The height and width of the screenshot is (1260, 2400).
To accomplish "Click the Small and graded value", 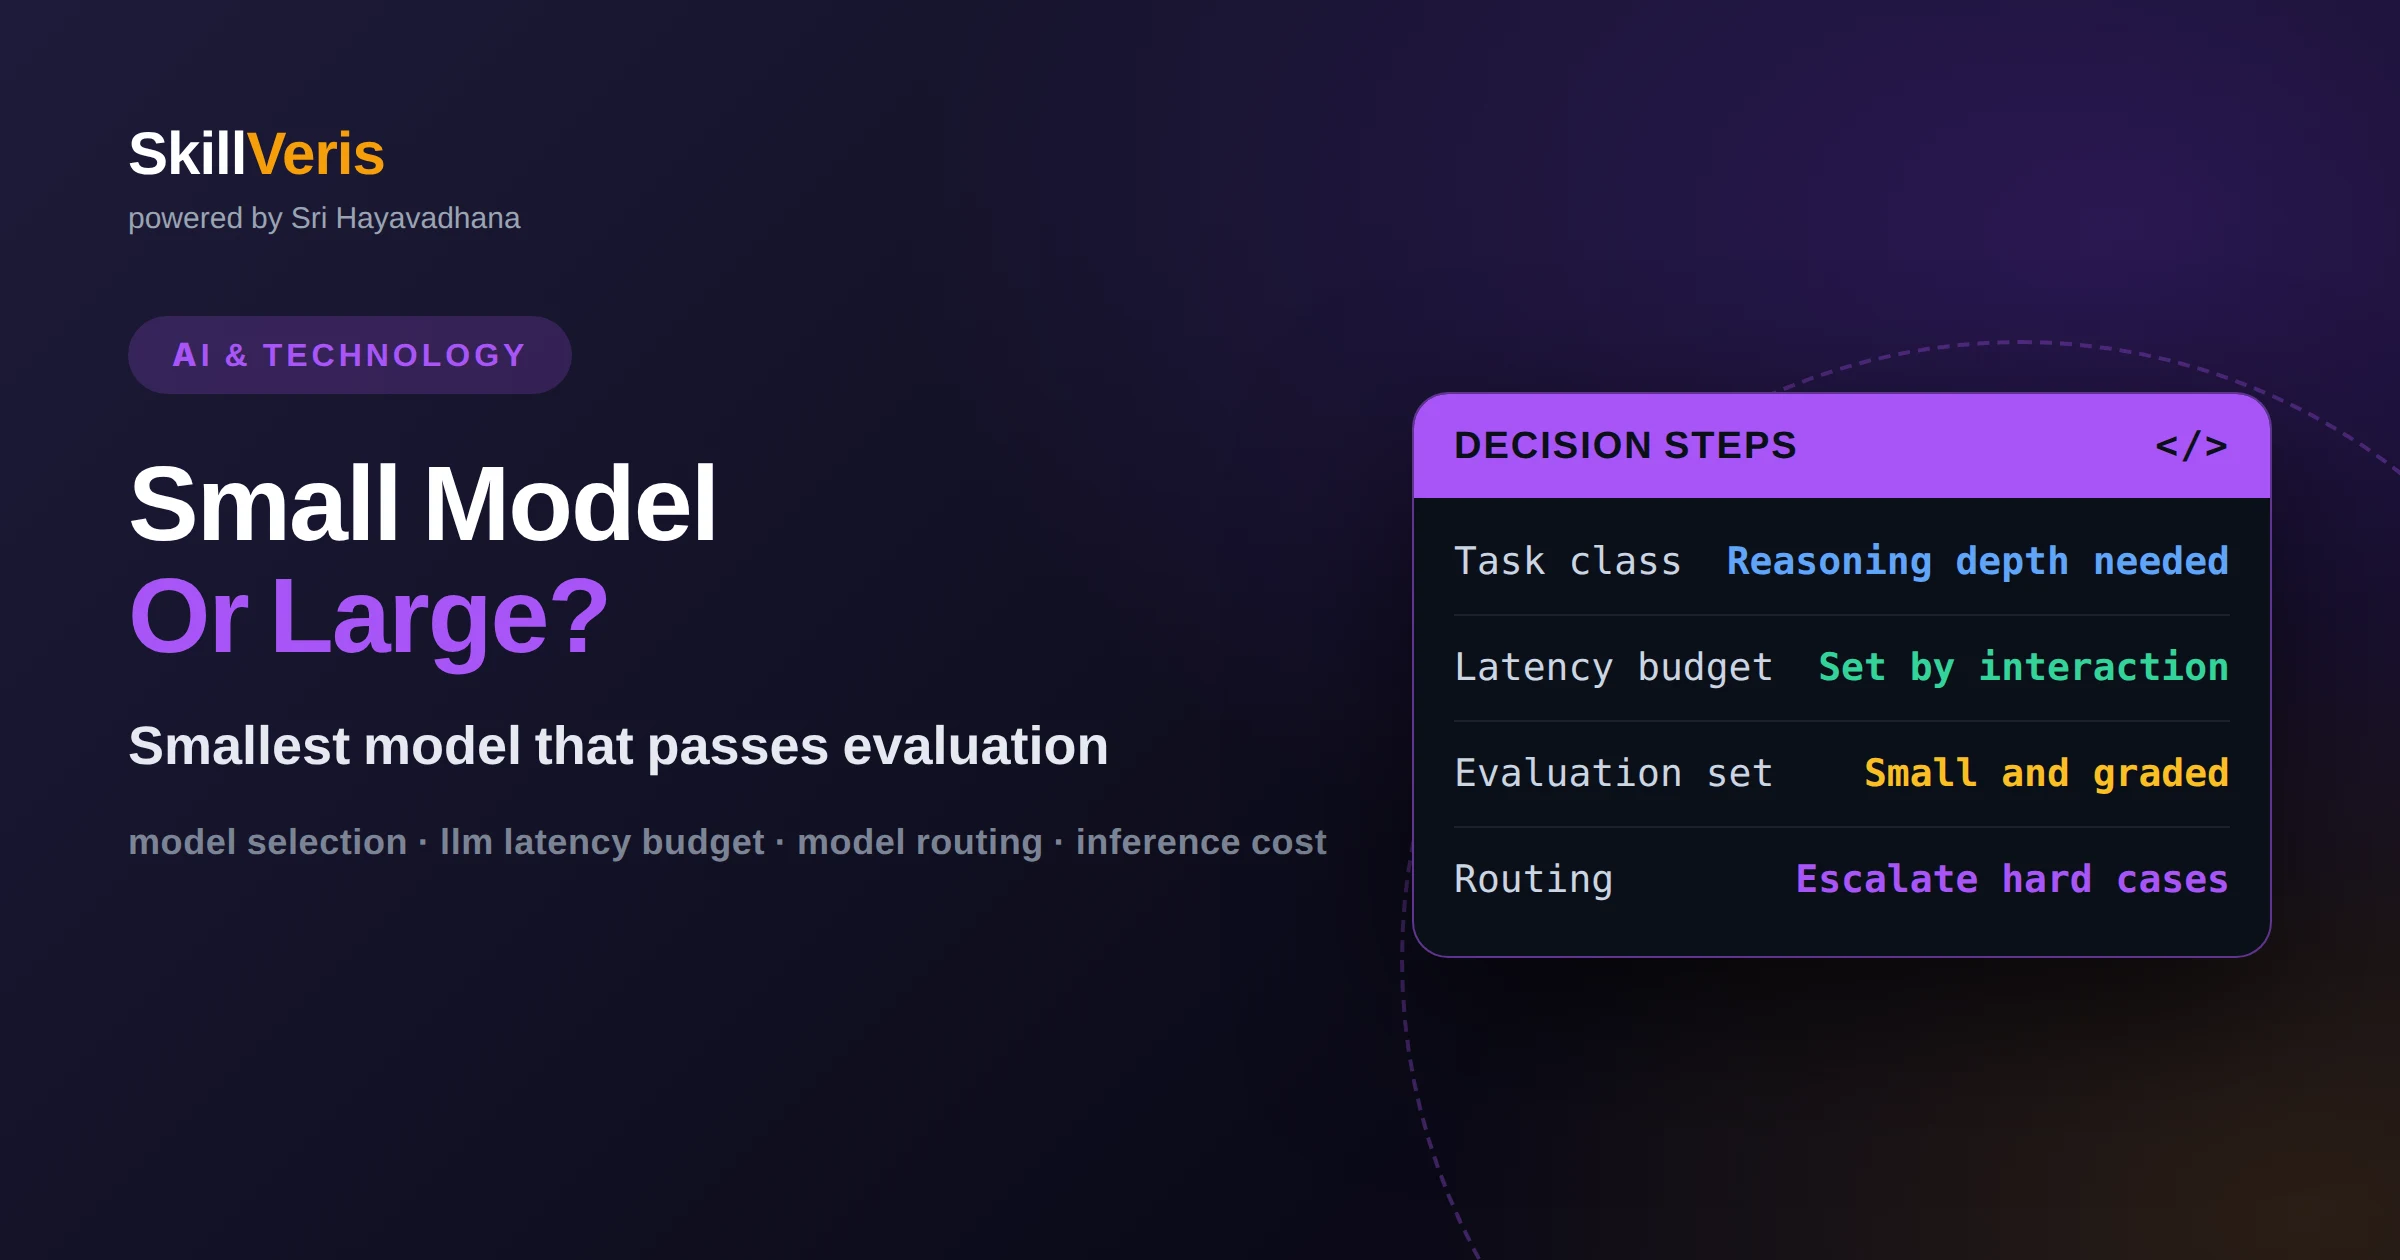I will click(x=2046, y=773).
